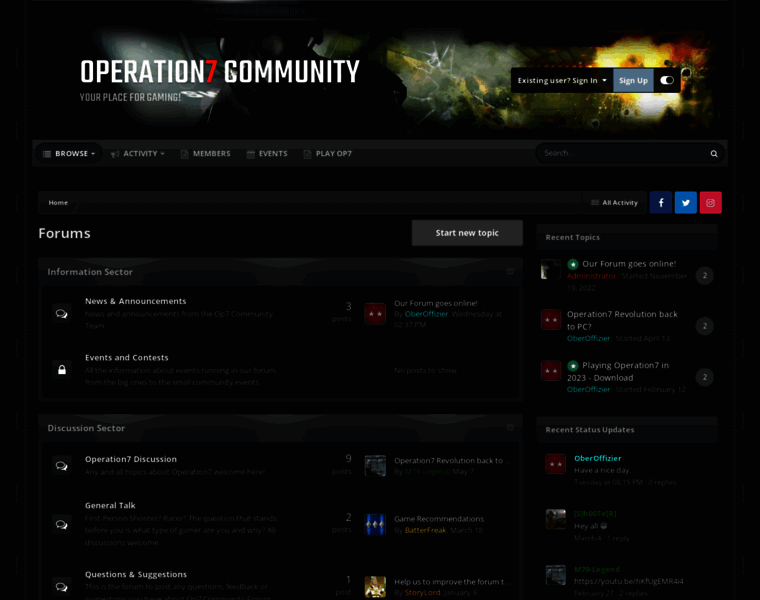Open Administrator avatar in Recent Topics
The width and height of the screenshot is (760, 600).
click(x=551, y=269)
